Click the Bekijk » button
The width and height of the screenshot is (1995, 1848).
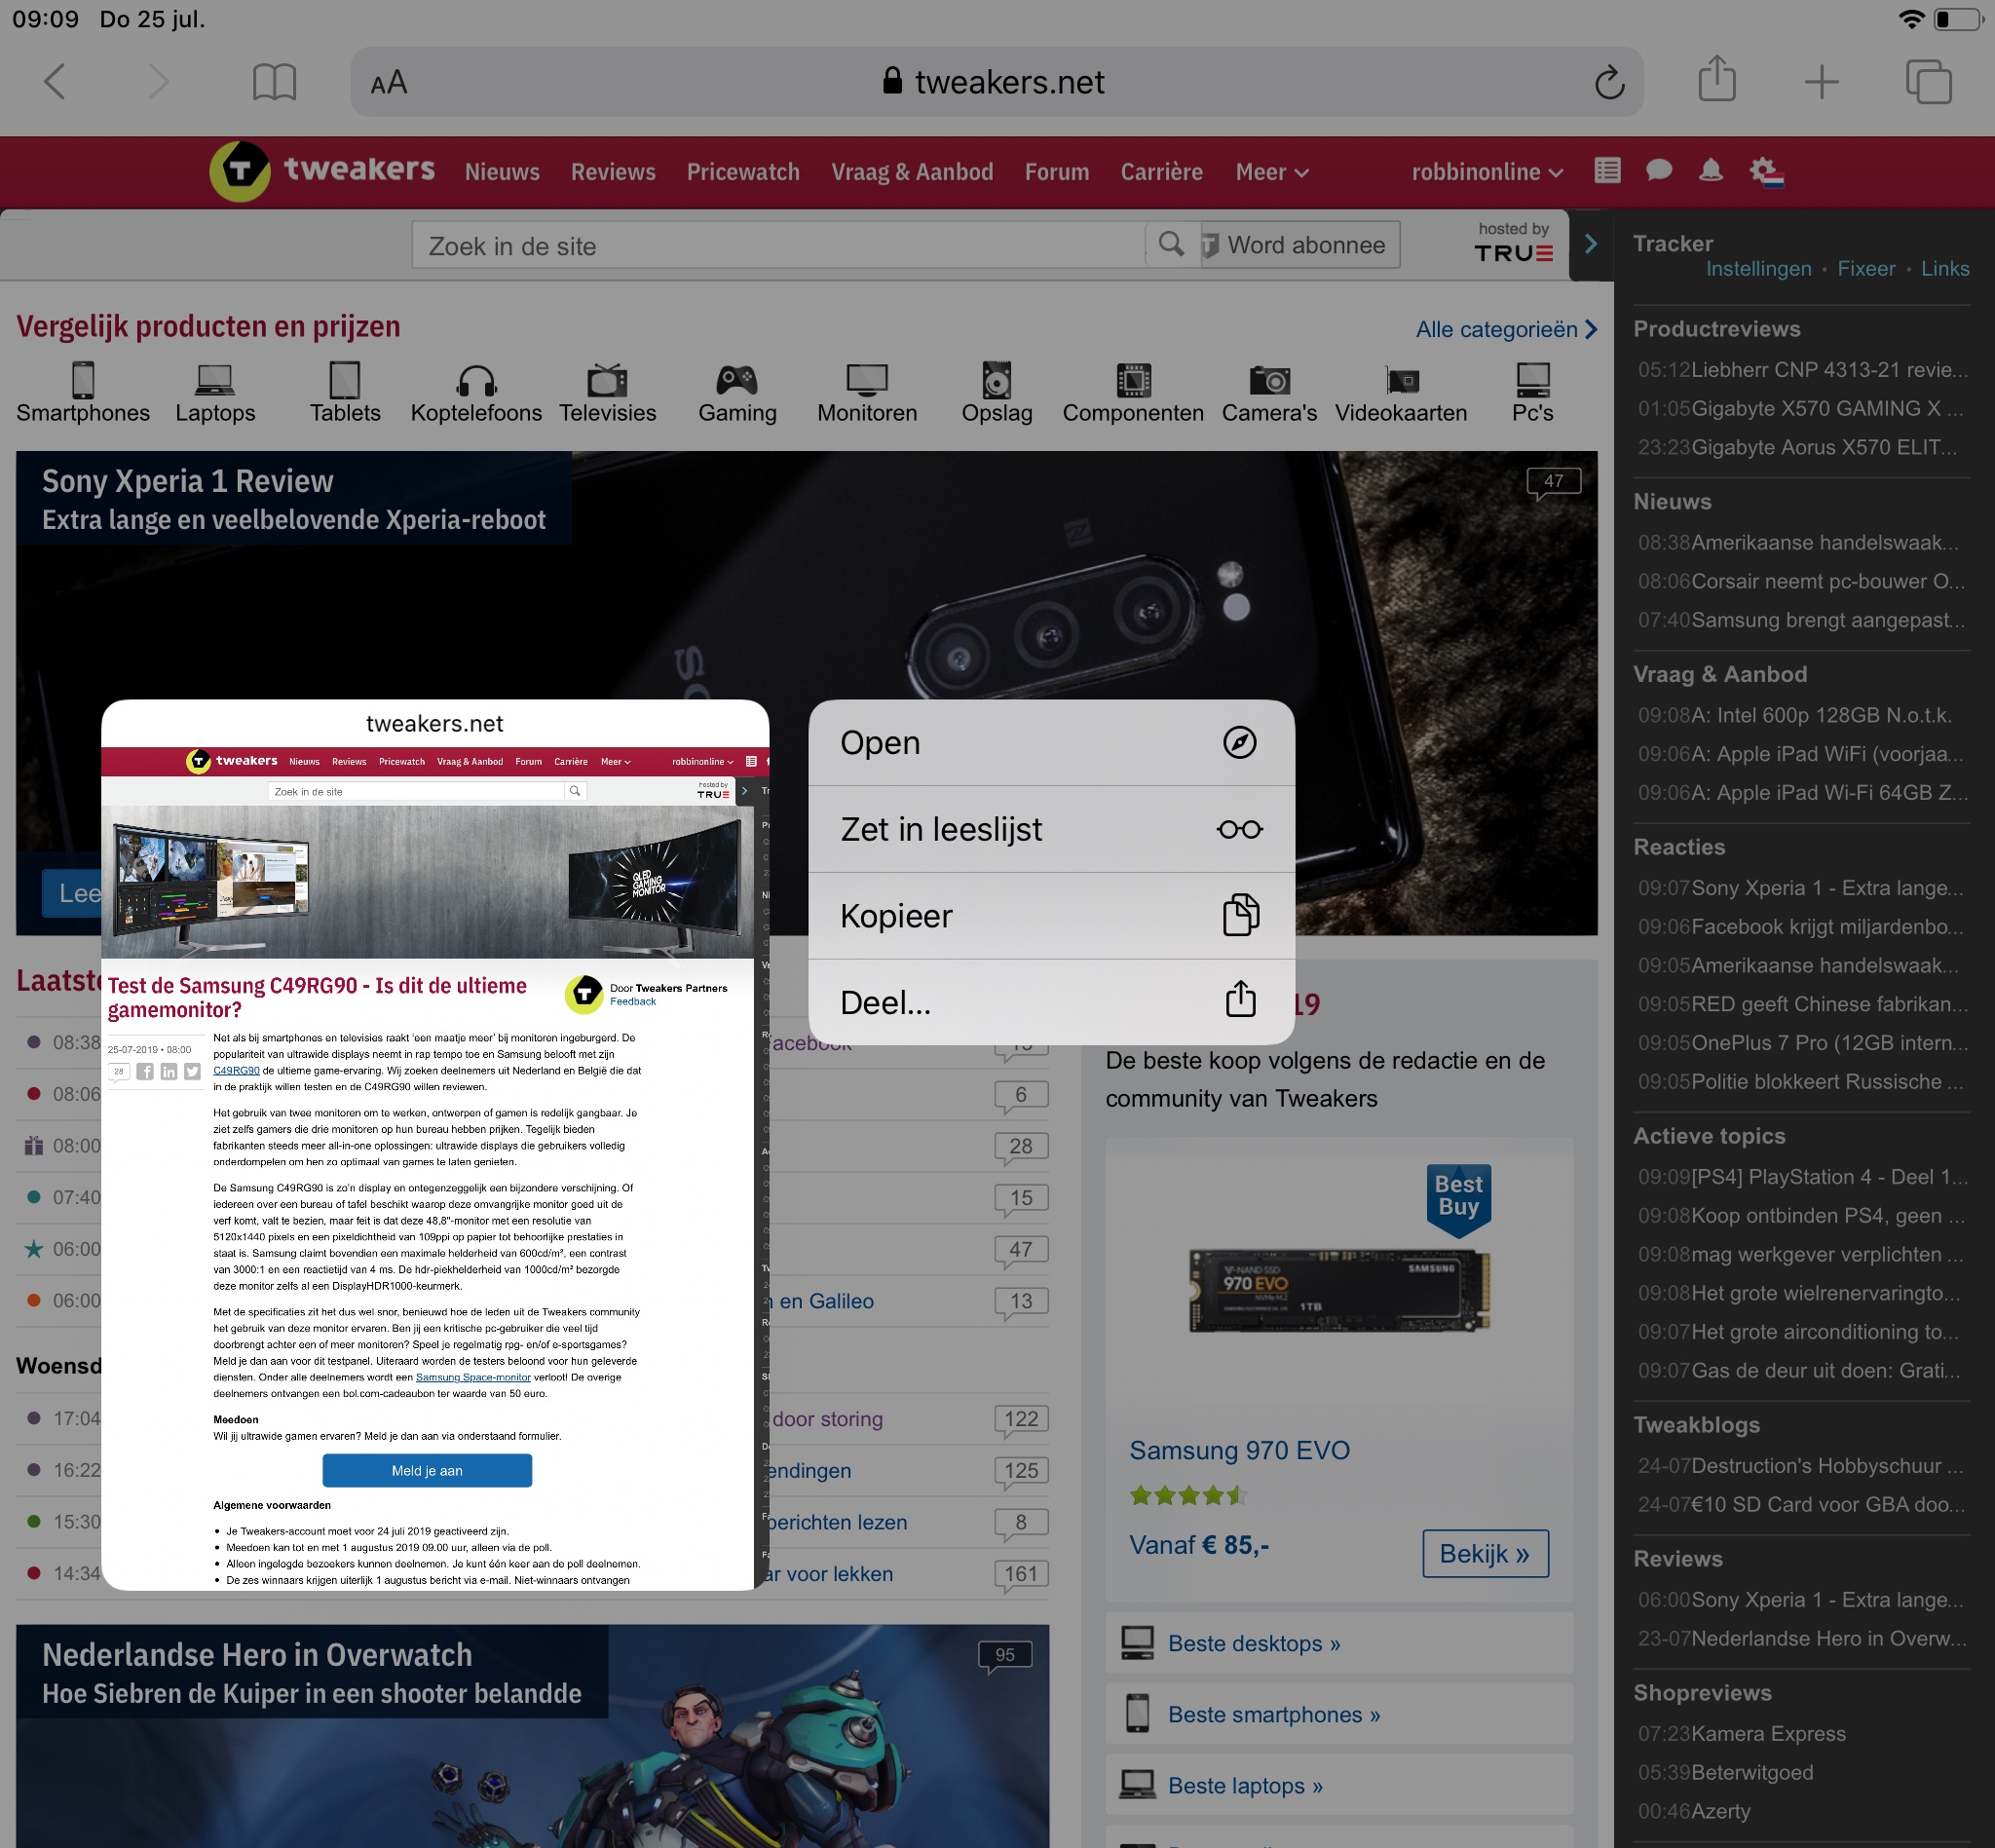(x=1484, y=1553)
